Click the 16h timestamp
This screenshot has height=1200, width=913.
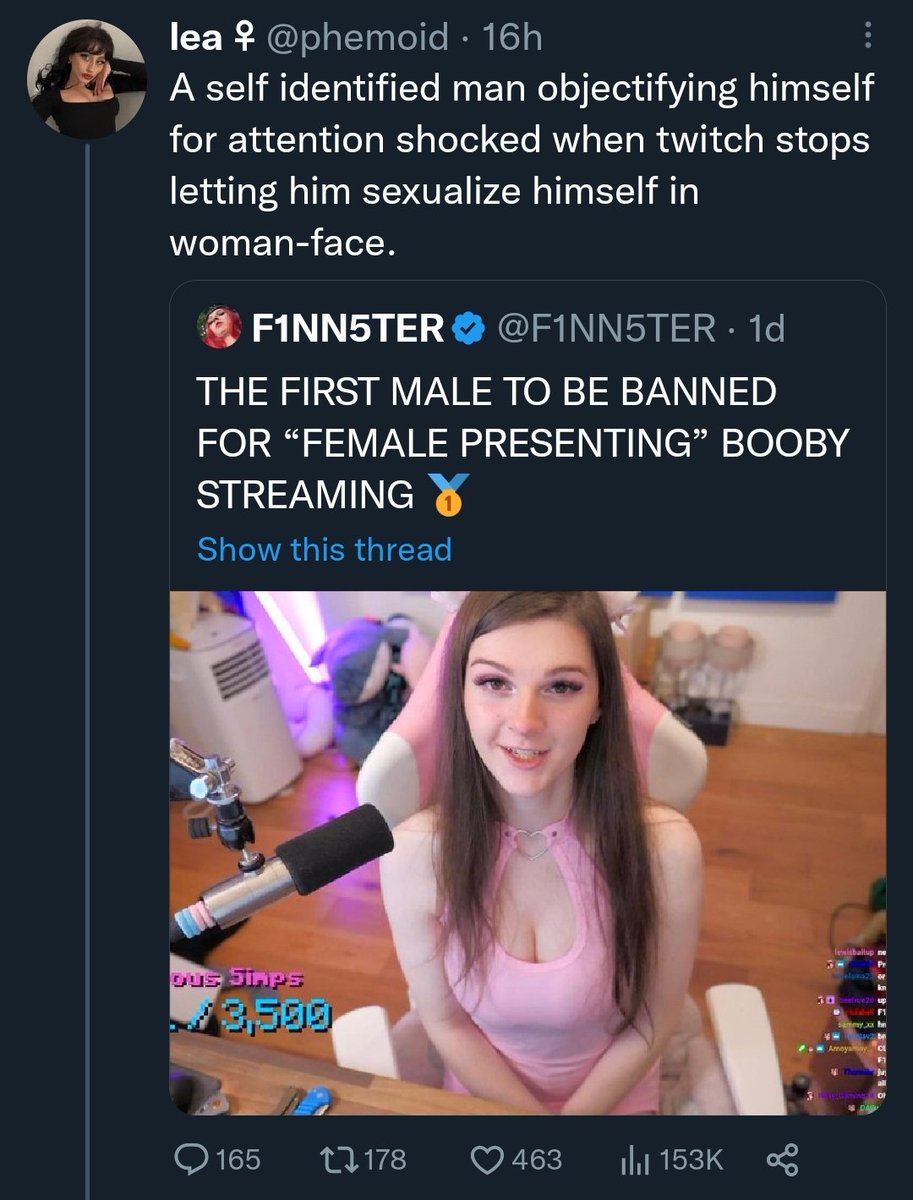512,38
